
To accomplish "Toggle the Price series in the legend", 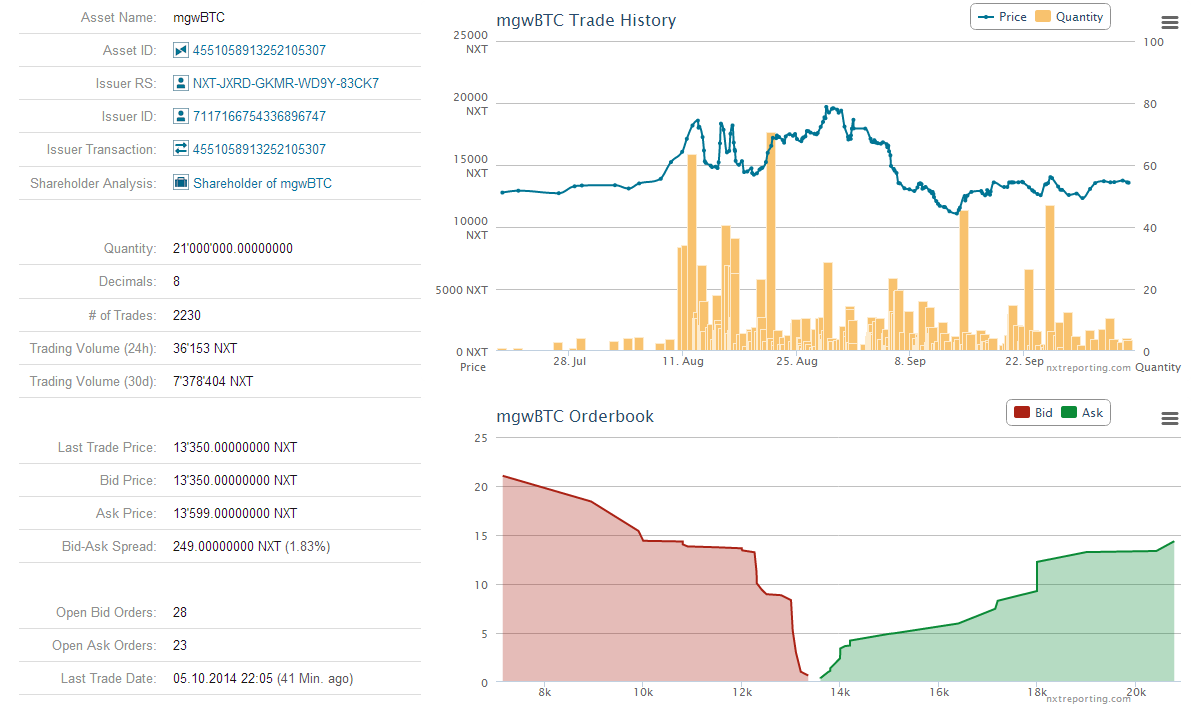I will pyautogui.click(x=1002, y=17).
